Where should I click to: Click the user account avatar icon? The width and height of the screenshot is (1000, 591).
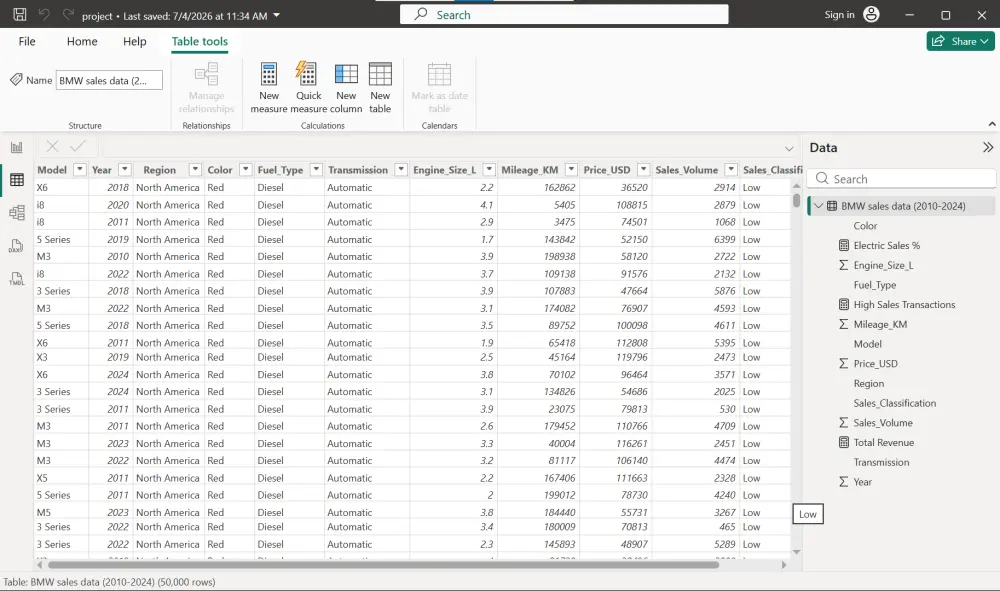[871, 14]
